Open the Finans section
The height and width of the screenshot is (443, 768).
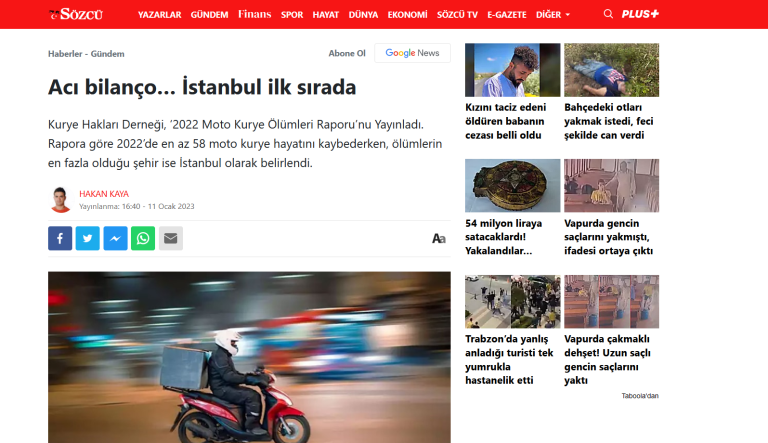255,14
